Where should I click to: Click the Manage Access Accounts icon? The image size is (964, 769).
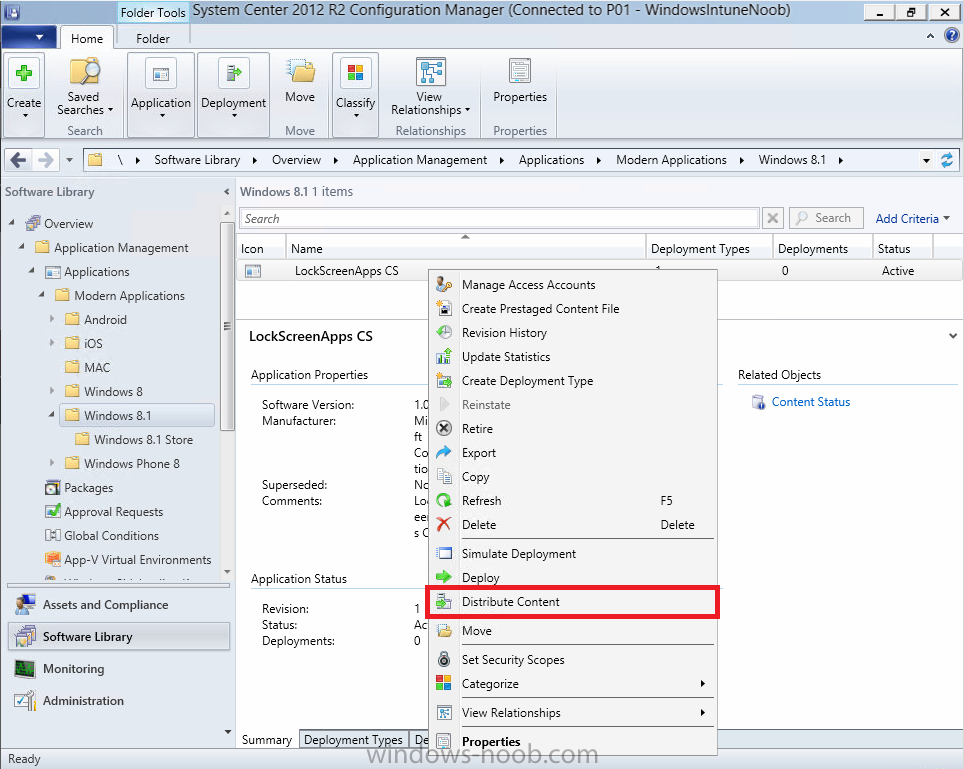pos(444,285)
